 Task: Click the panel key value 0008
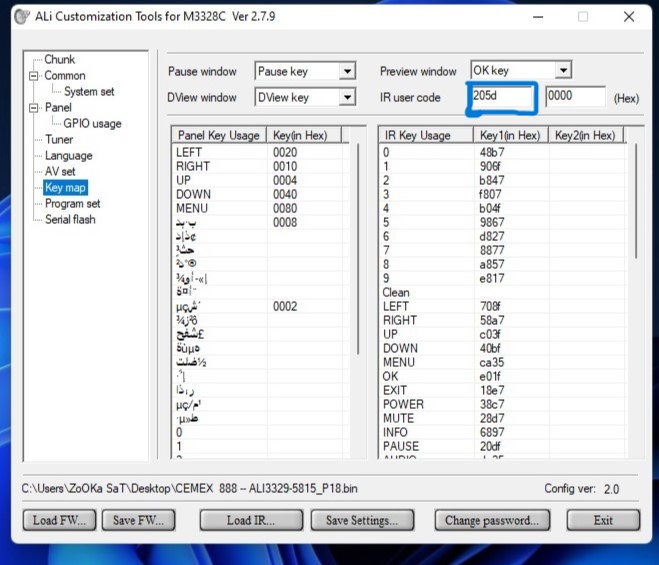coord(285,222)
